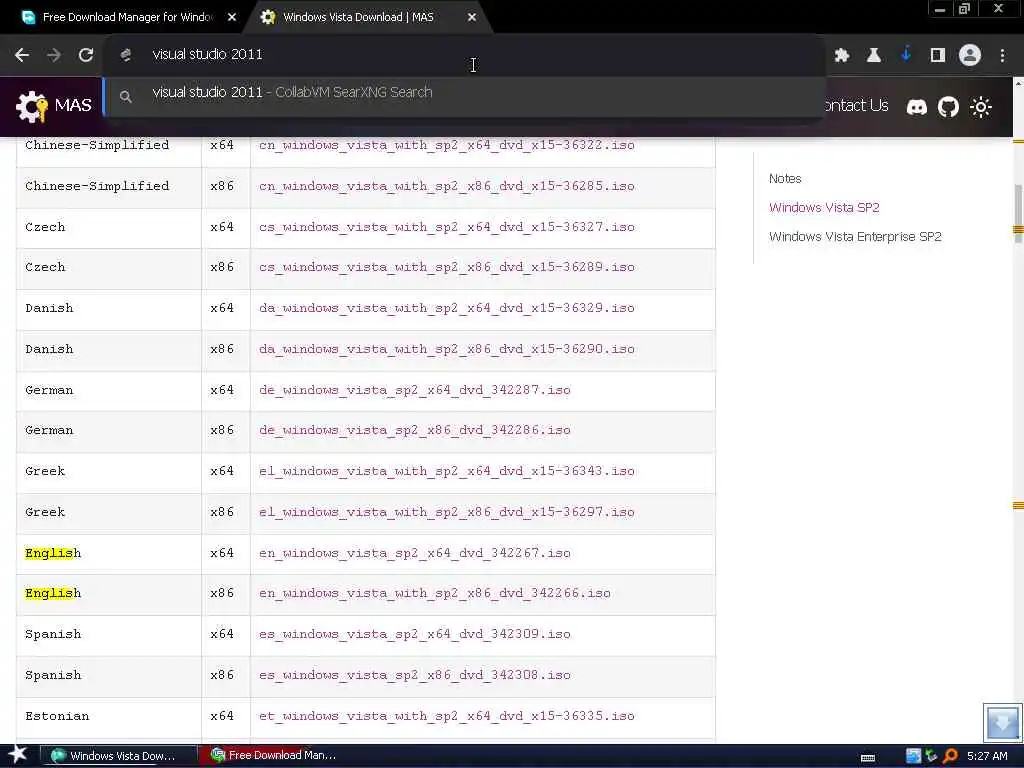1024x768 pixels.
Task: Download cn_windows_vista_with_sp2_x64_dvd_x15-36322.iso
Action: pos(447,145)
